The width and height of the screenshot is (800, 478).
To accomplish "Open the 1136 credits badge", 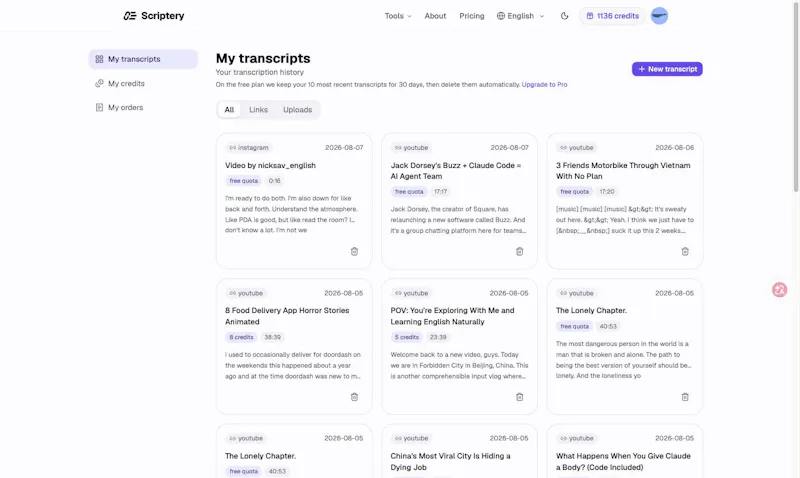I will 612,16.
